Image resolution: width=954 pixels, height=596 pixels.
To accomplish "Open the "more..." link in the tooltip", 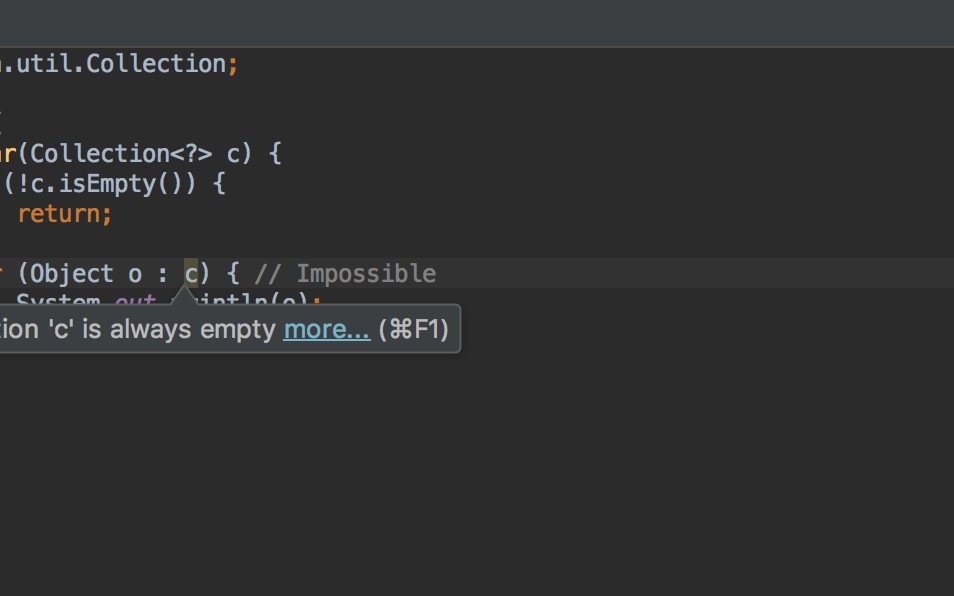I will click(x=326, y=329).
